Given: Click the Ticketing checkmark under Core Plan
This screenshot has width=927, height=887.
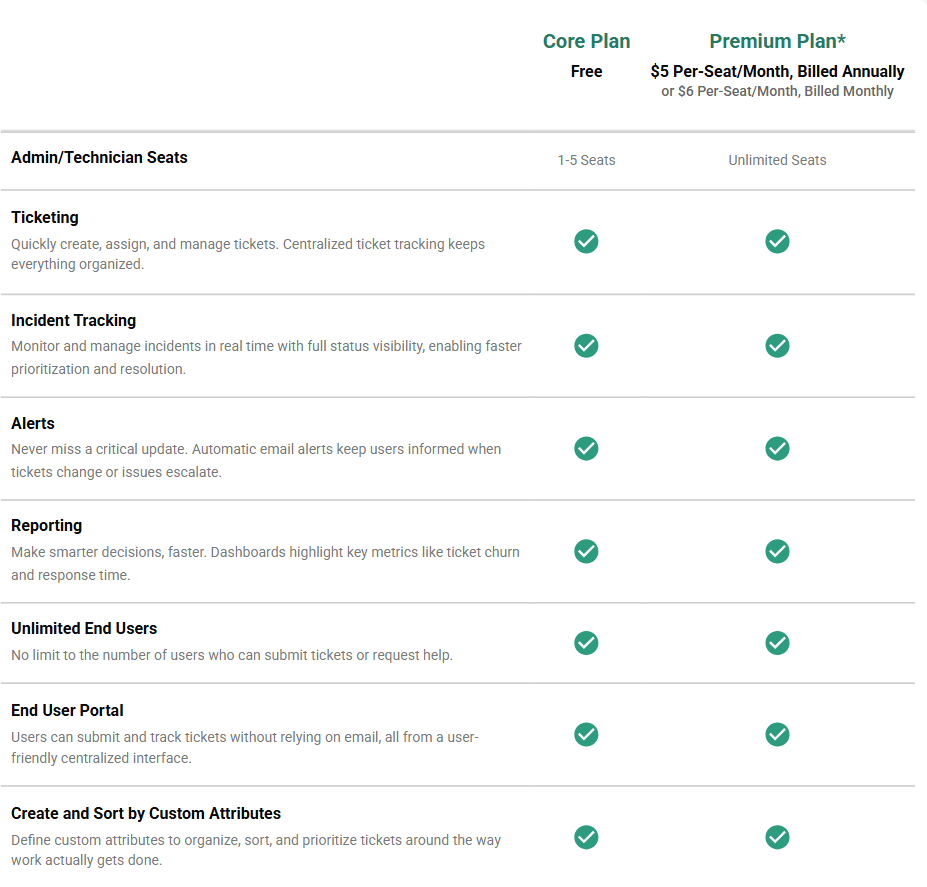Looking at the screenshot, I should click(x=586, y=242).
